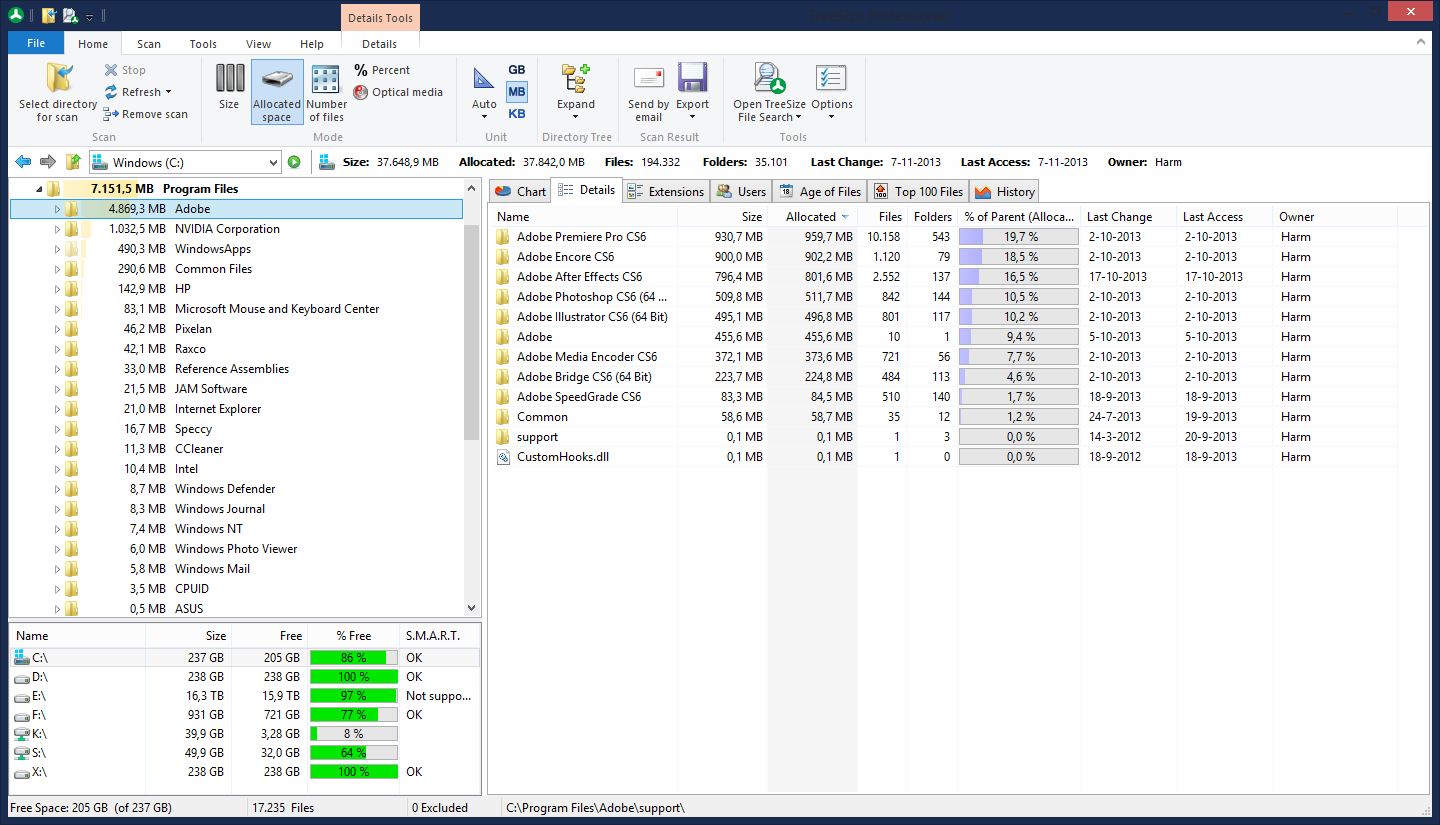Open the Extensions tab
This screenshot has width=1440, height=825.
coord(665,191)
